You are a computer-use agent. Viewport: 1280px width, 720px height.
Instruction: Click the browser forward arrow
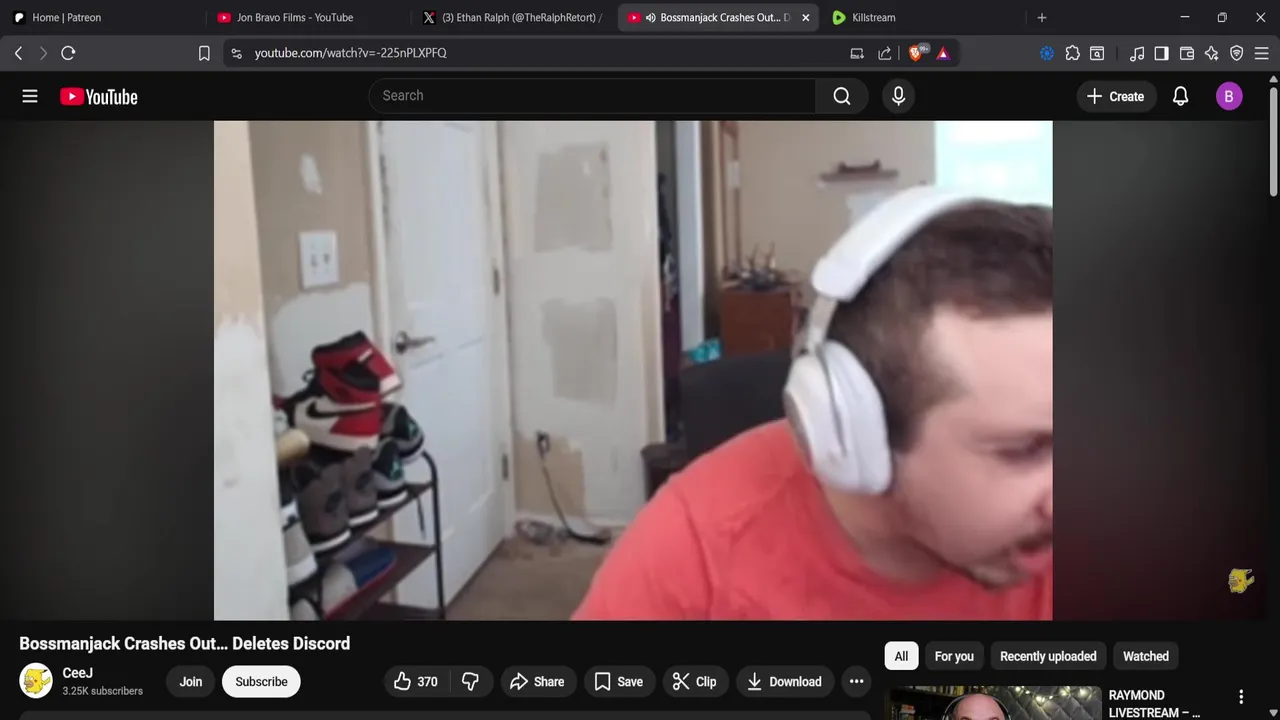(43, 53)
